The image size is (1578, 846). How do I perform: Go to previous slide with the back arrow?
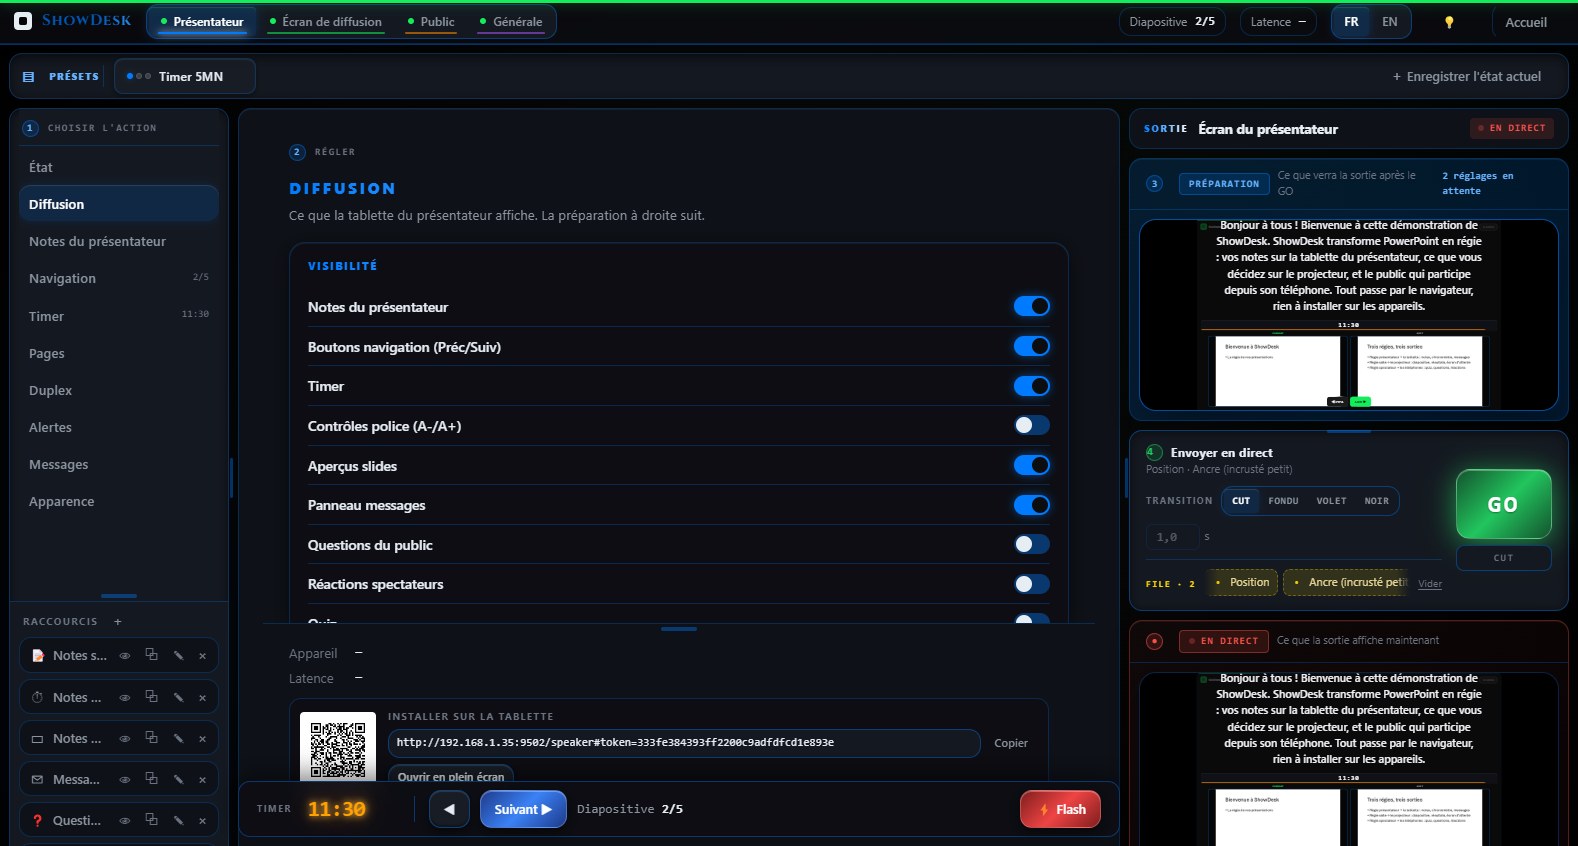449,809
